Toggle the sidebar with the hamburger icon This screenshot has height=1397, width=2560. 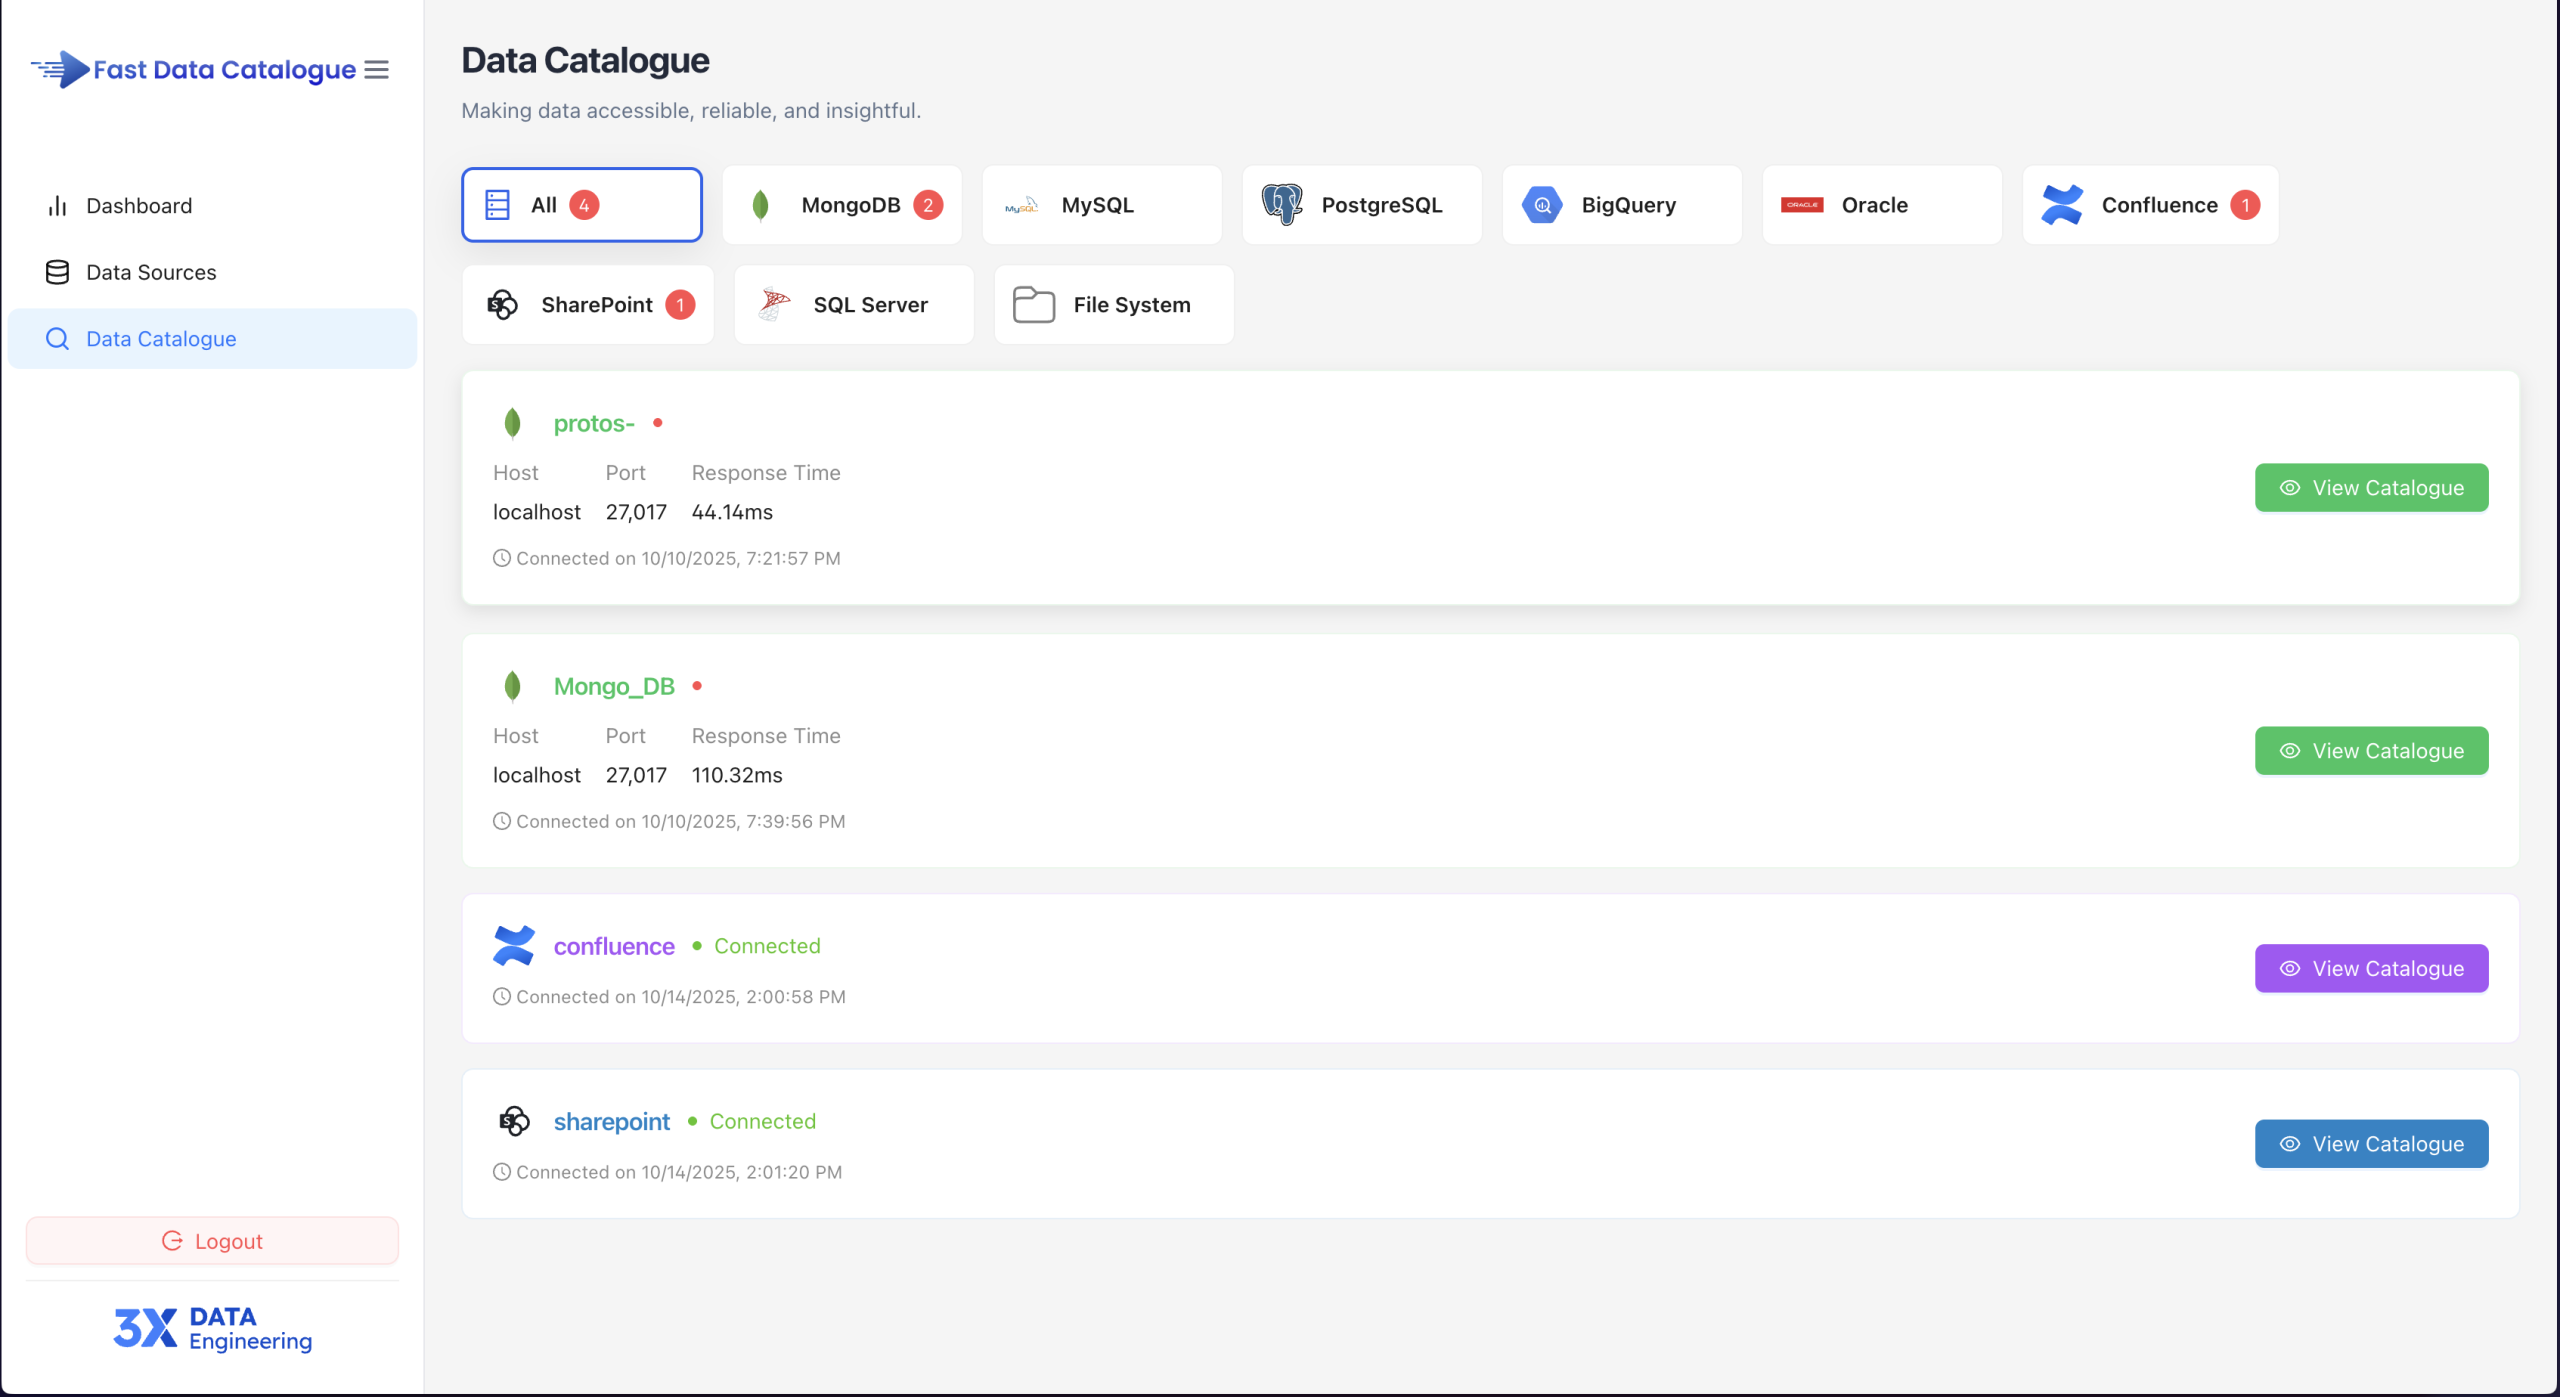tap(376, 70)
